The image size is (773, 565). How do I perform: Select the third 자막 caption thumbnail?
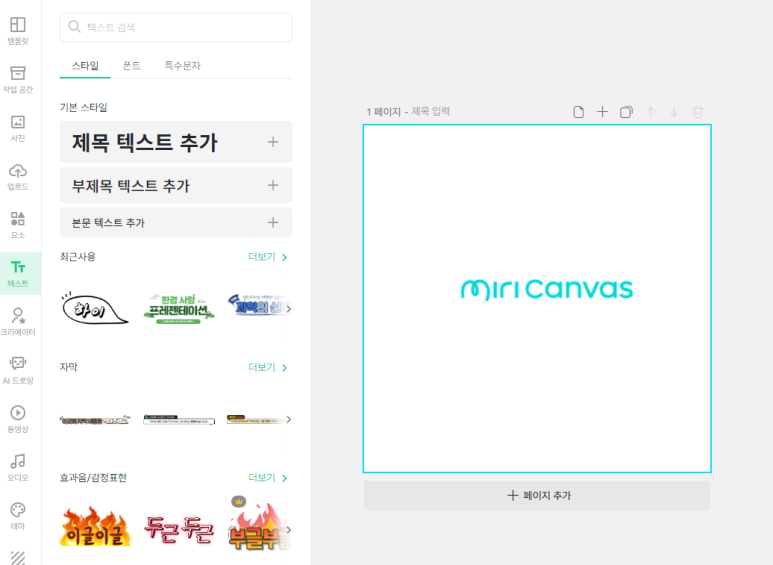click(x=256, y=420)
